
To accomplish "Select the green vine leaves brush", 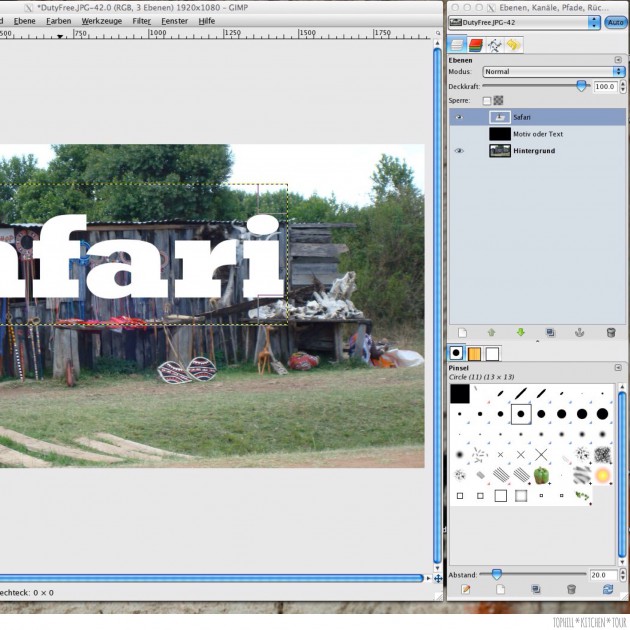I will [582, 496].
